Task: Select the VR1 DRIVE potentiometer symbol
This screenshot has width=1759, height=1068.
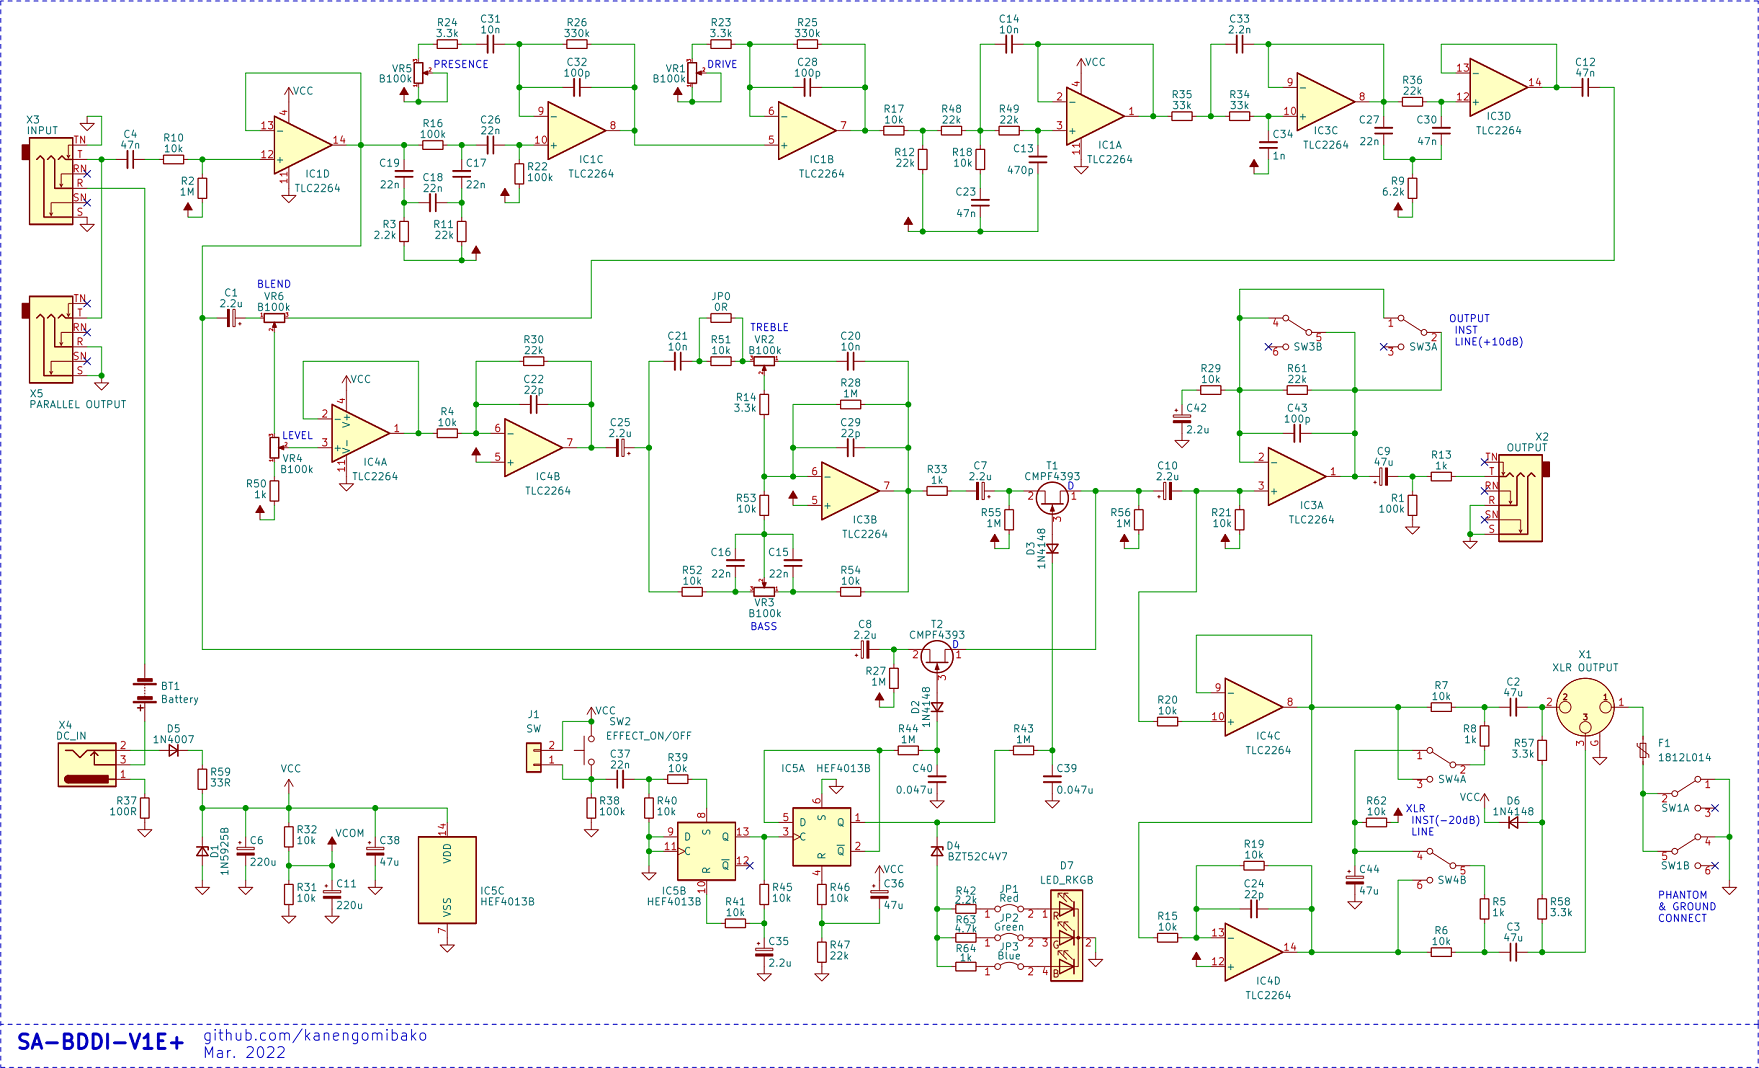Action: [x=693, y=73]
